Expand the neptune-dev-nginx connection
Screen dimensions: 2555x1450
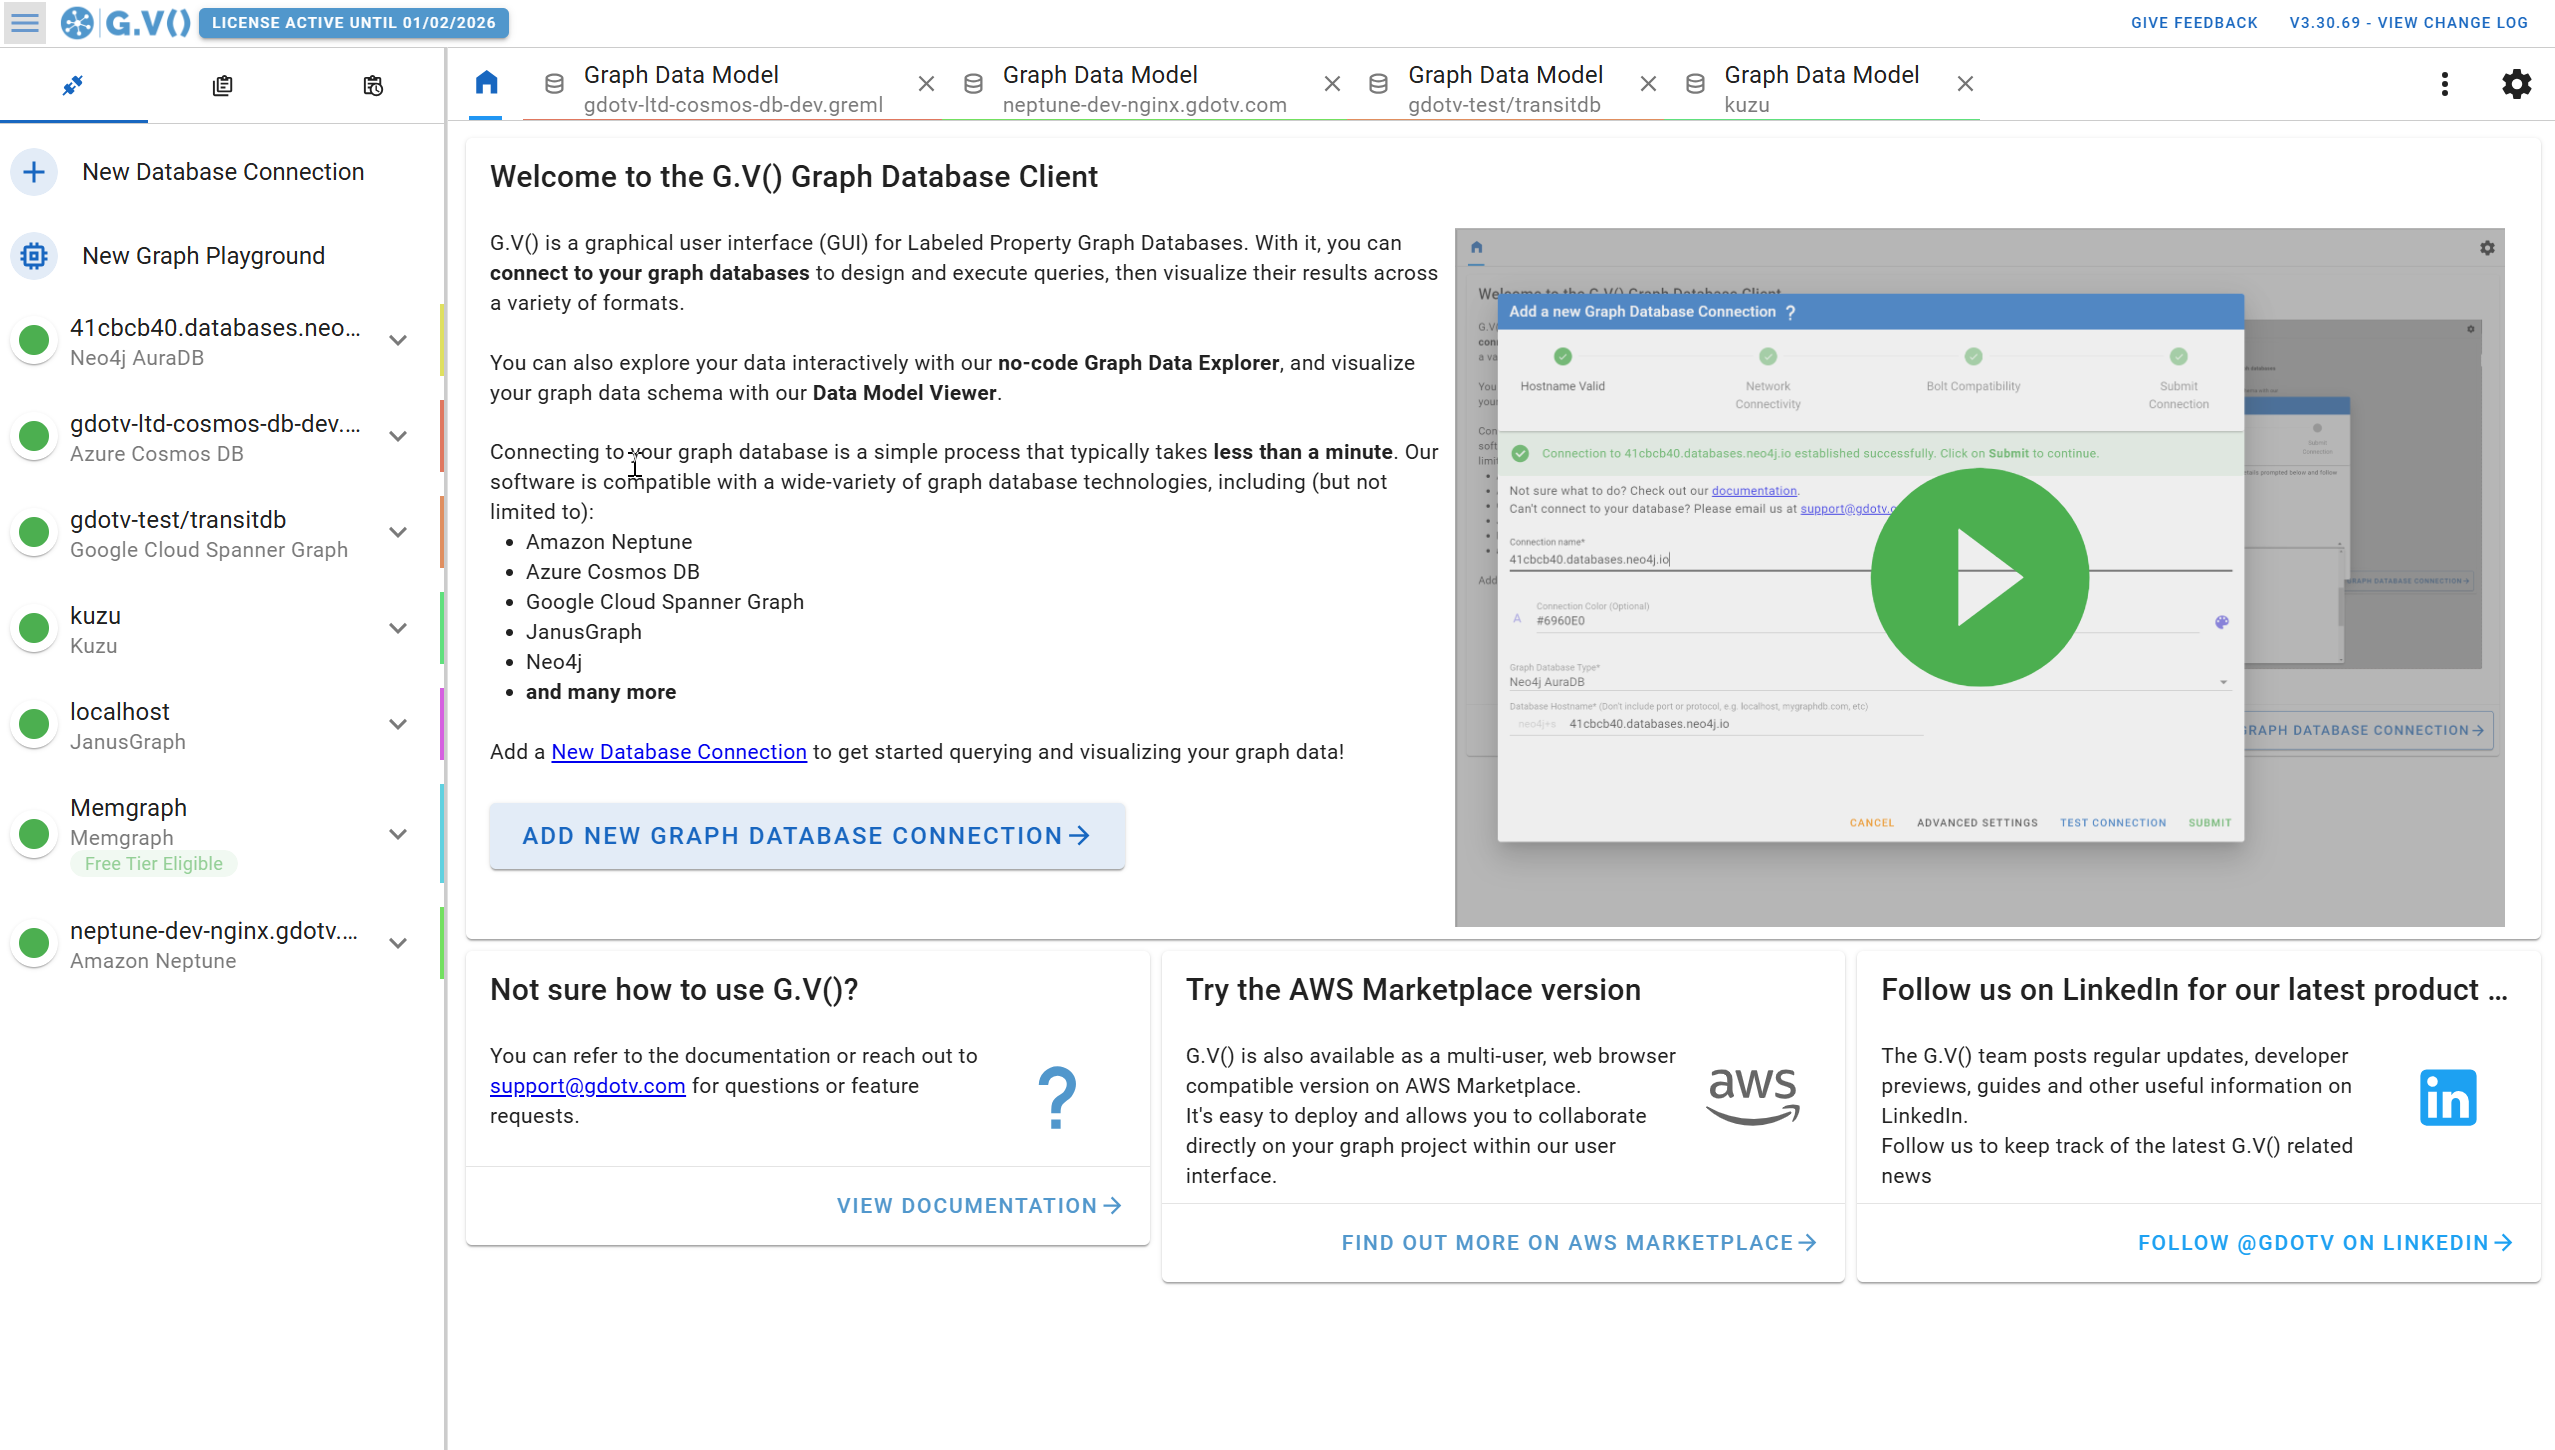[398, 944]
